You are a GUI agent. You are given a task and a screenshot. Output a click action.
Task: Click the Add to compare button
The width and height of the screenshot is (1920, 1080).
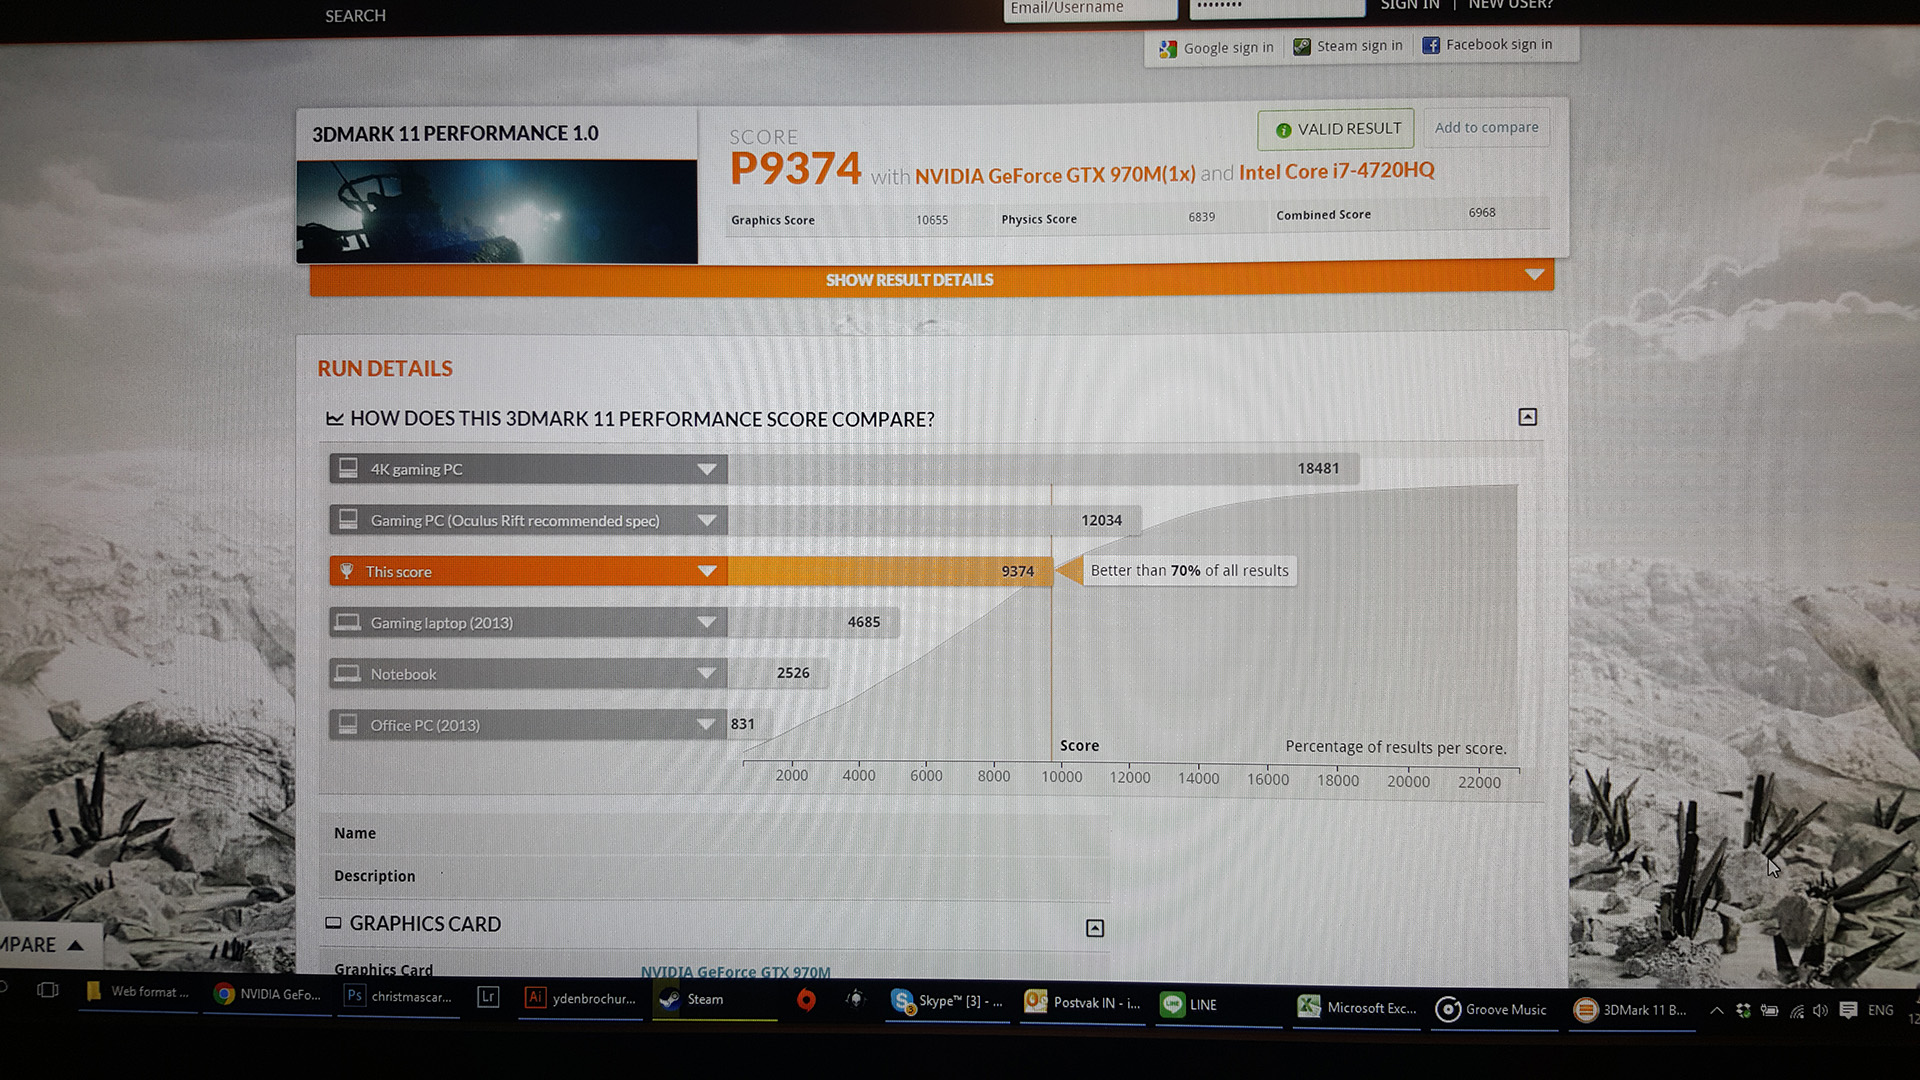(1486, 127)
